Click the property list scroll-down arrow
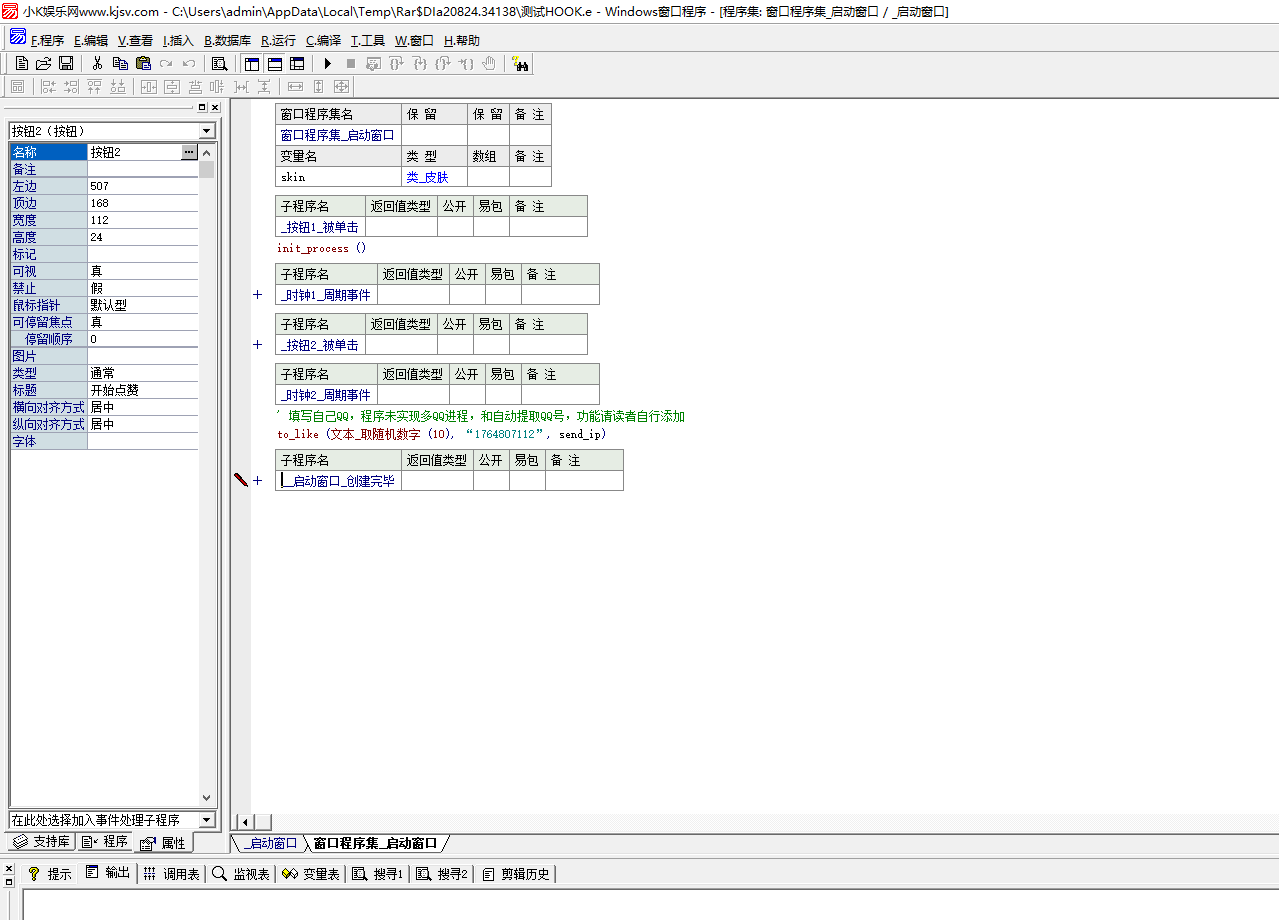 (x=207, y=799)
